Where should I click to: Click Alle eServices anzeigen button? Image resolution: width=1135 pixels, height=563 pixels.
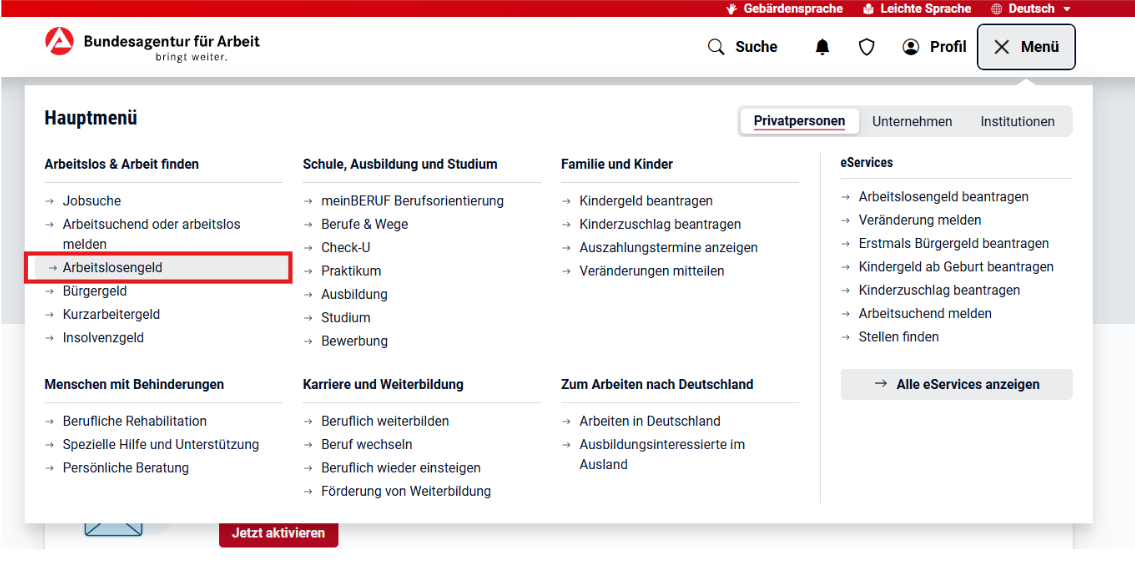(x=956, y=384)
